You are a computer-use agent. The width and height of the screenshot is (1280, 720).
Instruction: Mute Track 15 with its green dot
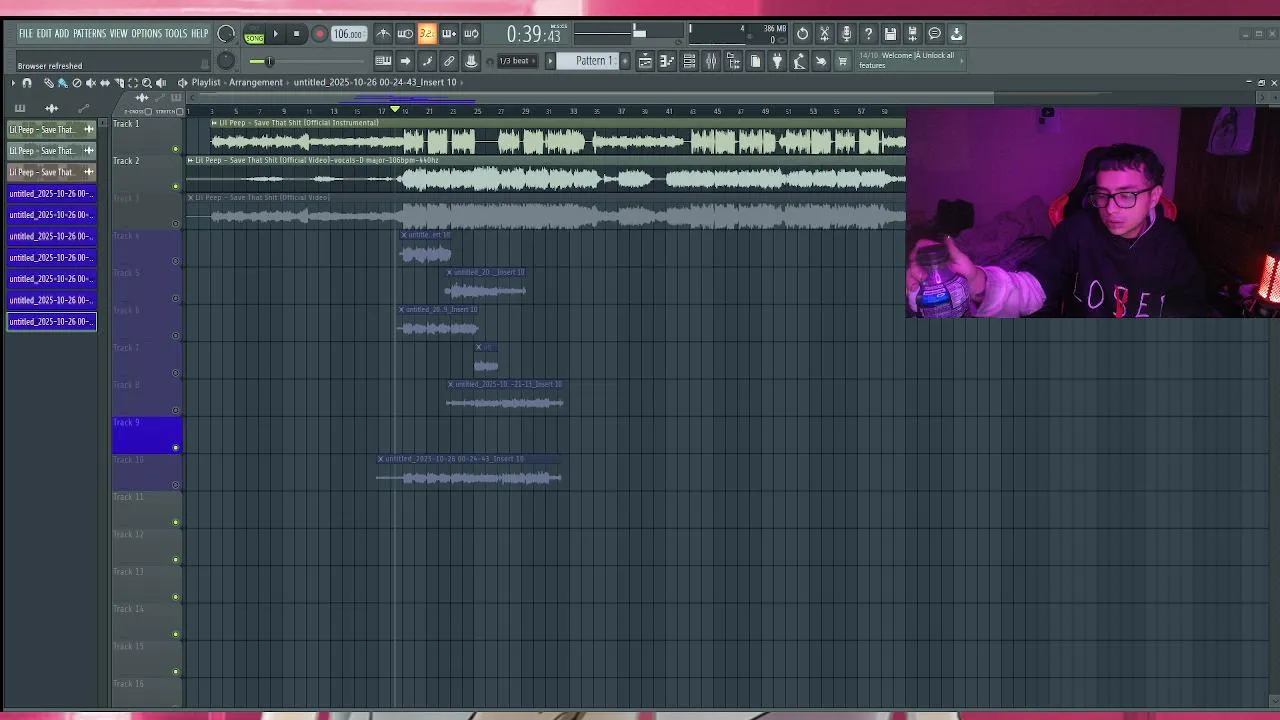176,671
